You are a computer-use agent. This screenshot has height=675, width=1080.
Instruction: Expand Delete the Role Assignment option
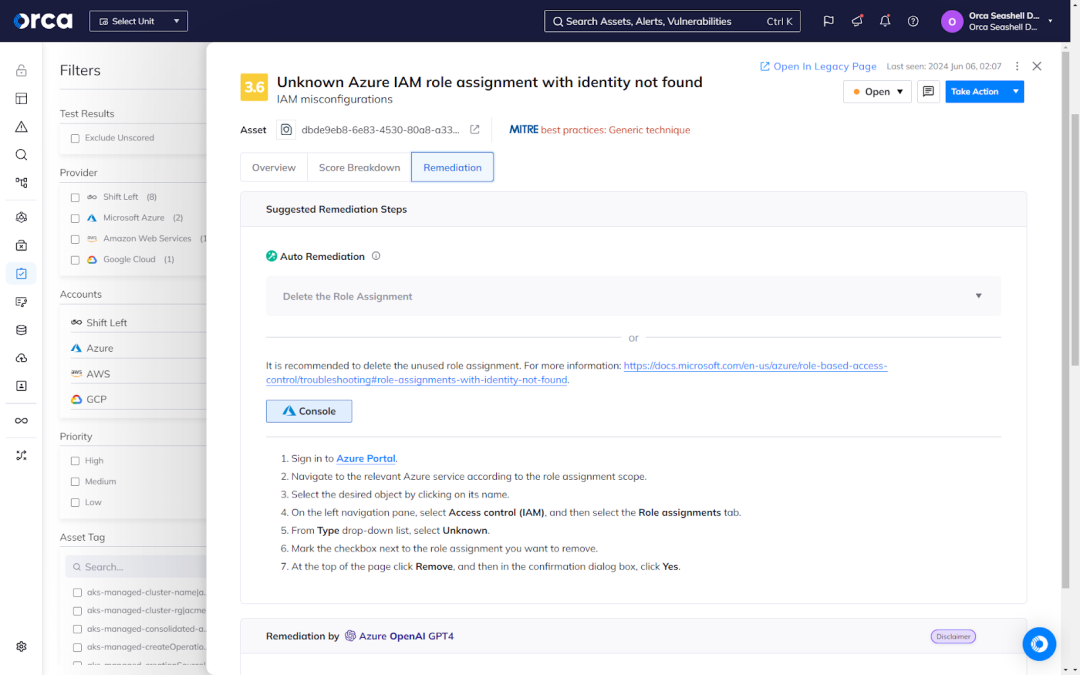click(633, 296)
